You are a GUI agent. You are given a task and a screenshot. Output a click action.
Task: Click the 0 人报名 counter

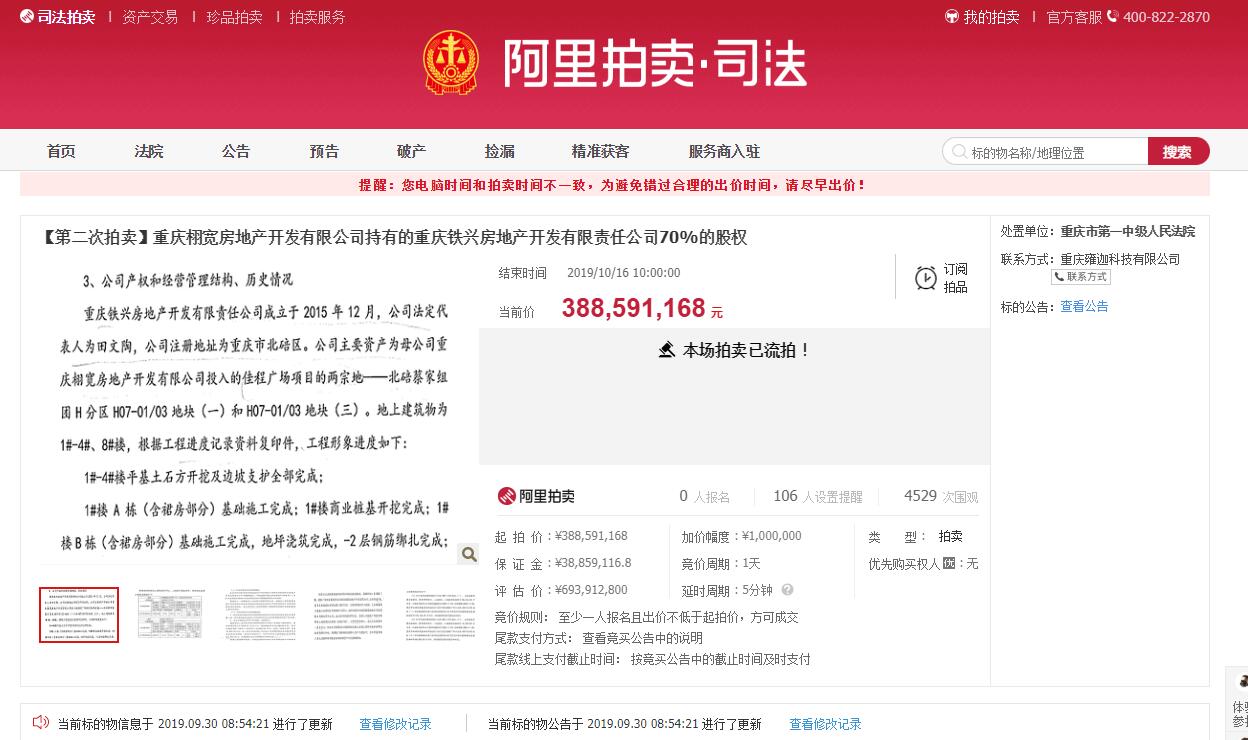(x=705, y=496)
